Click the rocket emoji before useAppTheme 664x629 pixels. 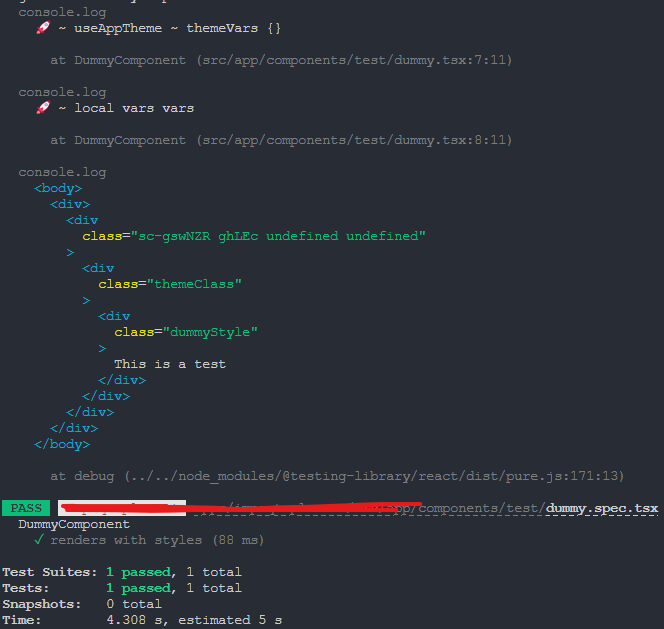pos(43,28)
